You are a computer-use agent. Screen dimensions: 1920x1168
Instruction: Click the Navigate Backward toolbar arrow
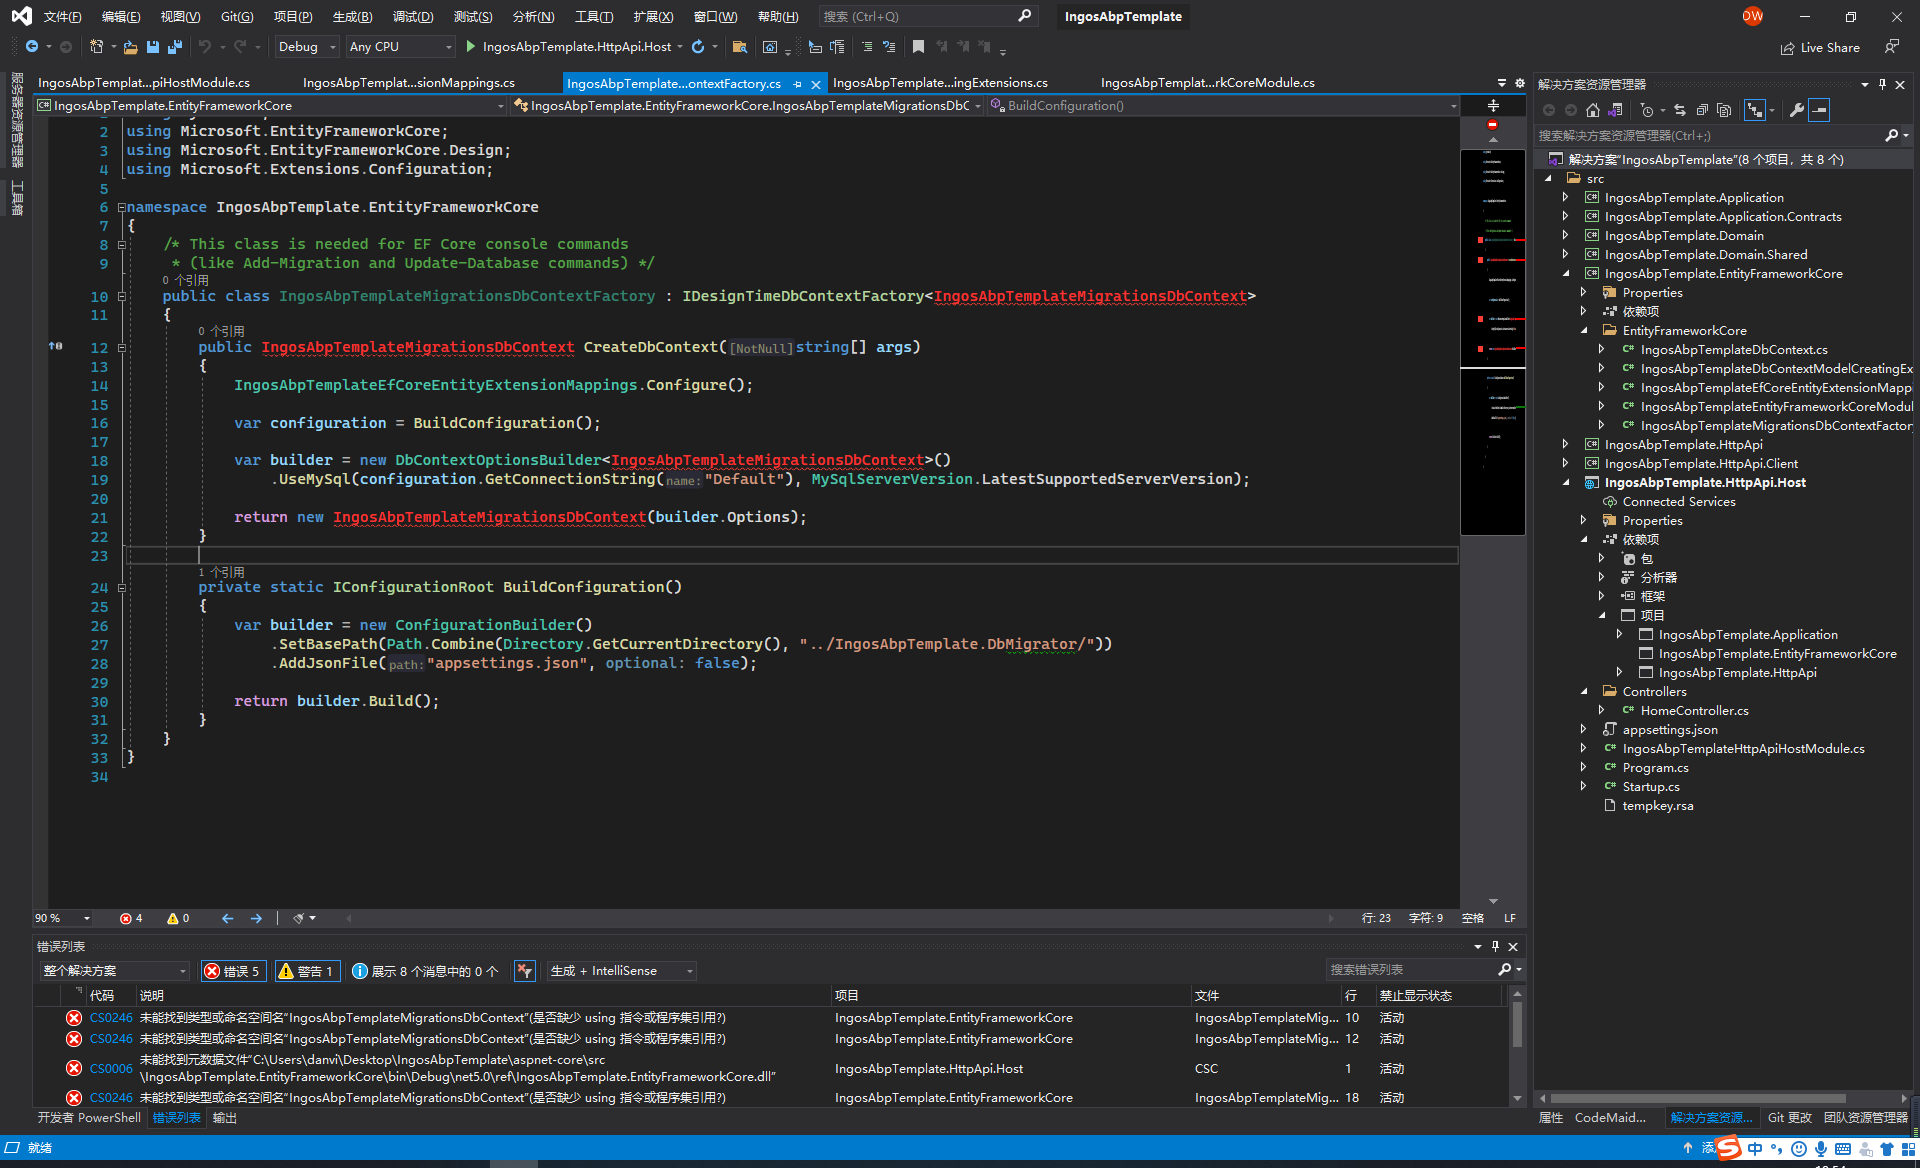[32, 47]
